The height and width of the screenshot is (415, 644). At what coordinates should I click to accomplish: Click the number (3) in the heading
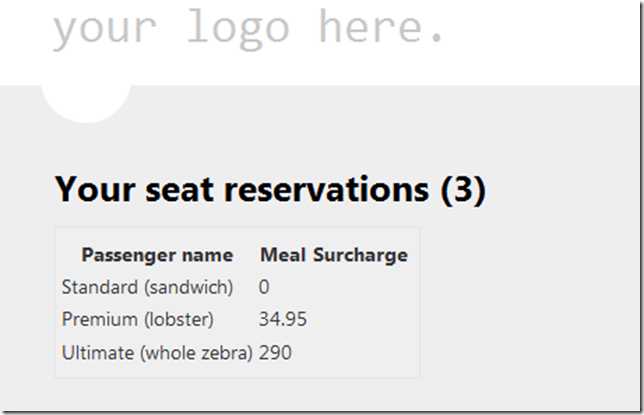click(463, 190)
